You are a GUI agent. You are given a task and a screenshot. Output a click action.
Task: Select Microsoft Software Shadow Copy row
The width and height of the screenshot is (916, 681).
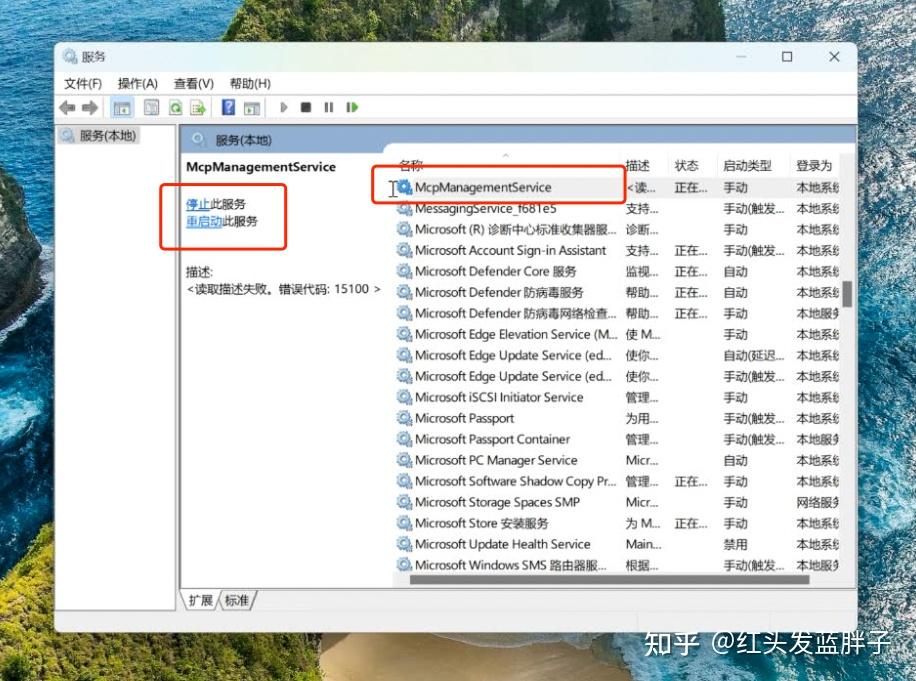click(616, 481)
